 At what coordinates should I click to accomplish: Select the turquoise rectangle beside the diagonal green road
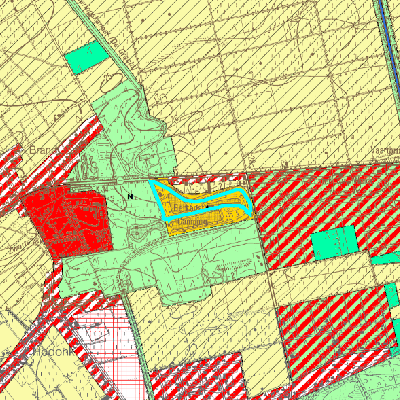[x=86, y=58]
